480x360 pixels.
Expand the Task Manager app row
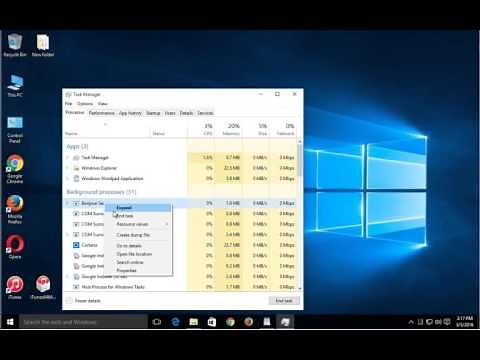point(68,157)
